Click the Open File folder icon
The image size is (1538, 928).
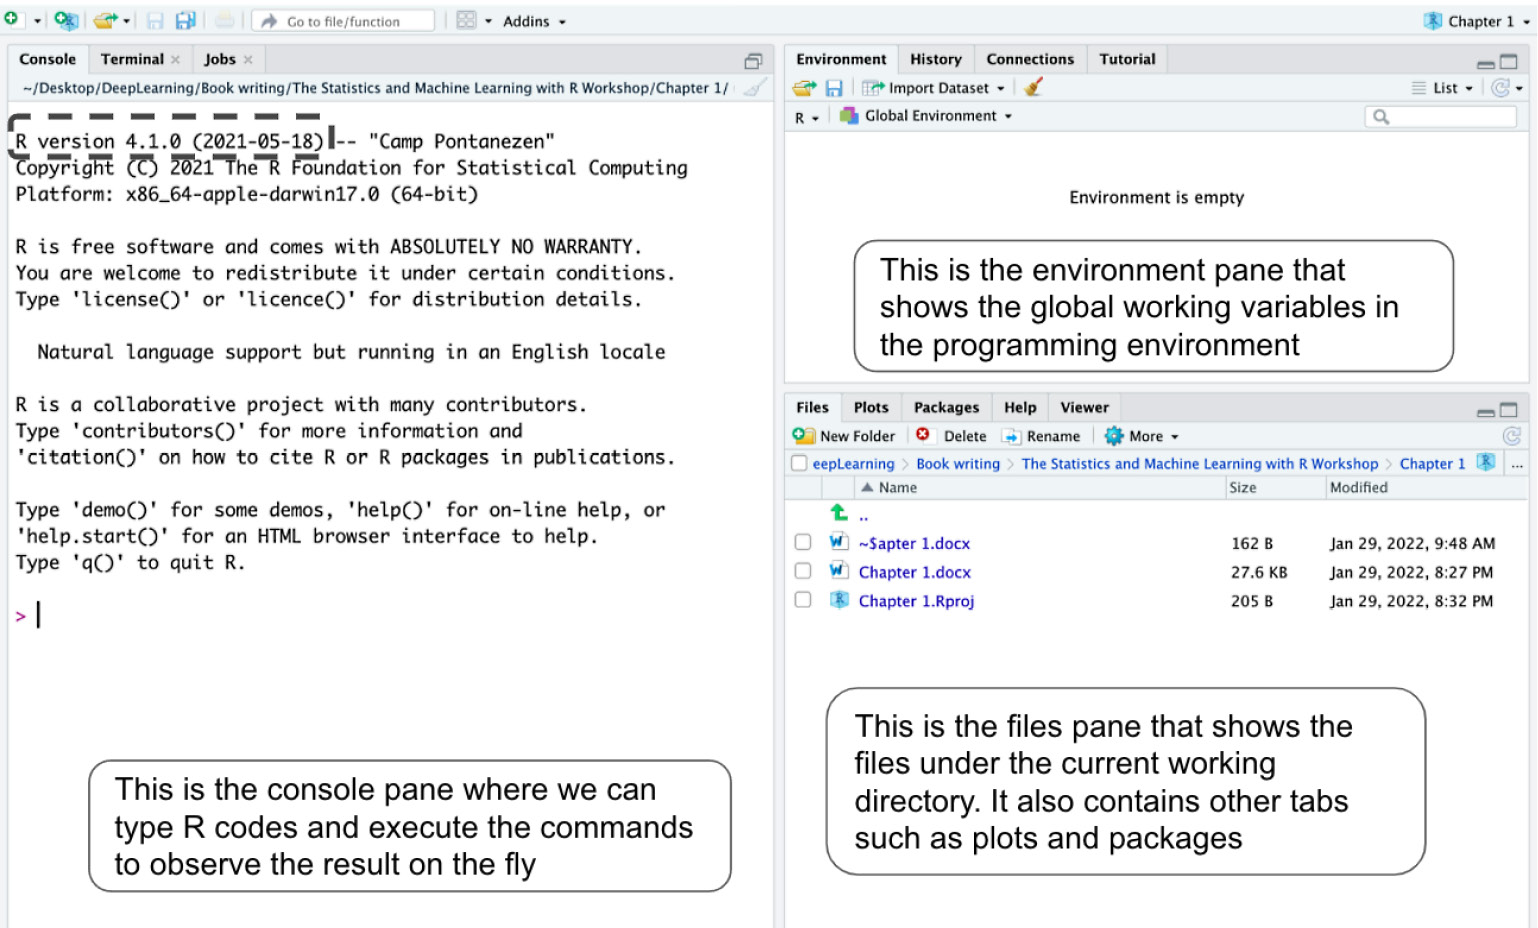(x=105, y=20)
